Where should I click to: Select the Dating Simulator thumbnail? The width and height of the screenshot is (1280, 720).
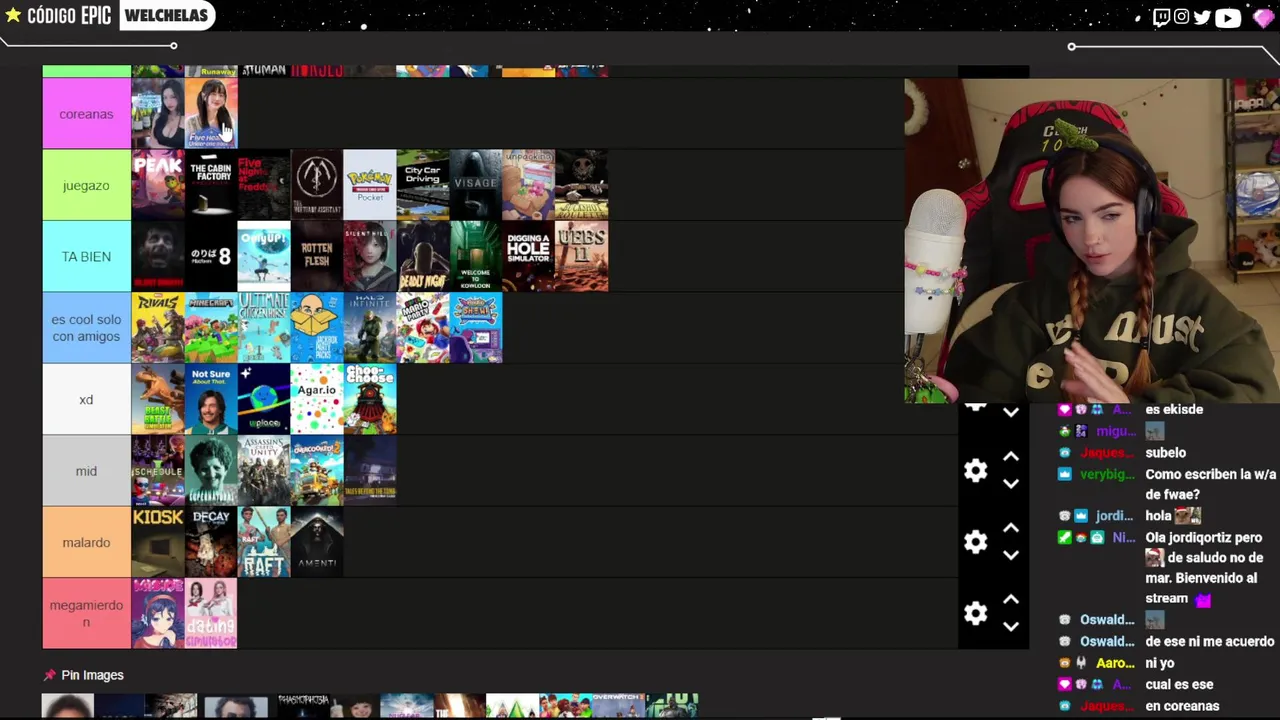click(211, 613)
